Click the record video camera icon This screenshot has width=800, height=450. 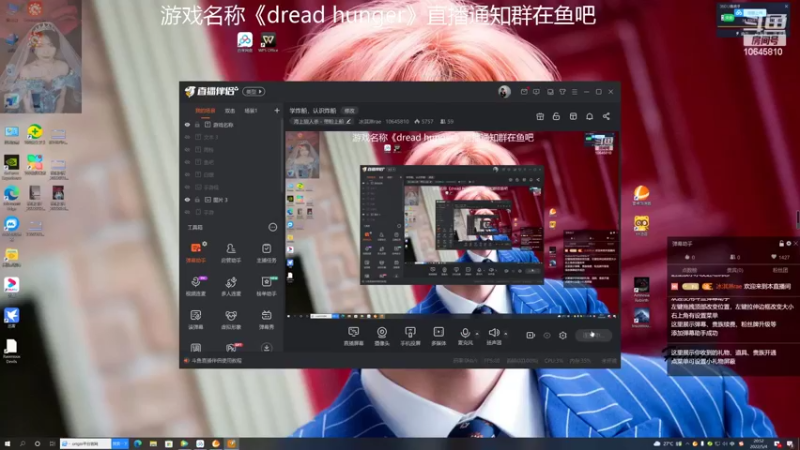pos(531,335)
